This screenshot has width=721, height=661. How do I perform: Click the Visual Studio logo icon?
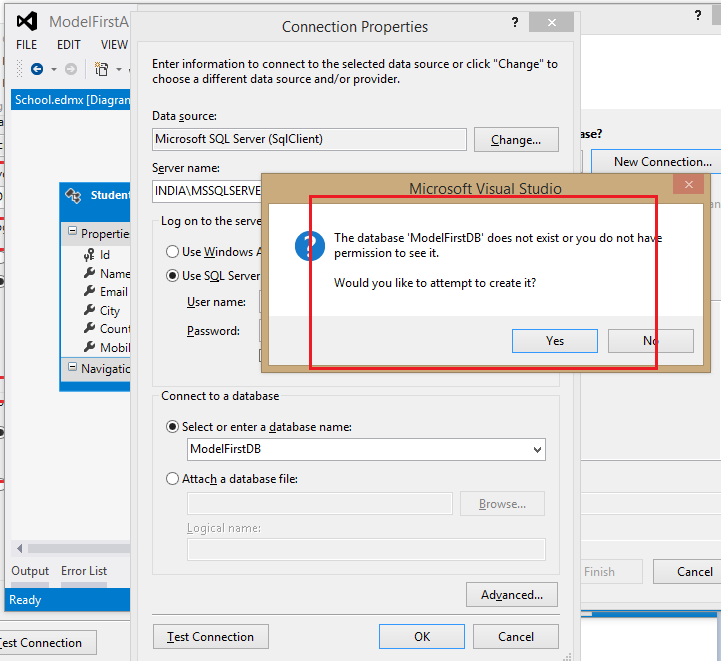point(27,21)
